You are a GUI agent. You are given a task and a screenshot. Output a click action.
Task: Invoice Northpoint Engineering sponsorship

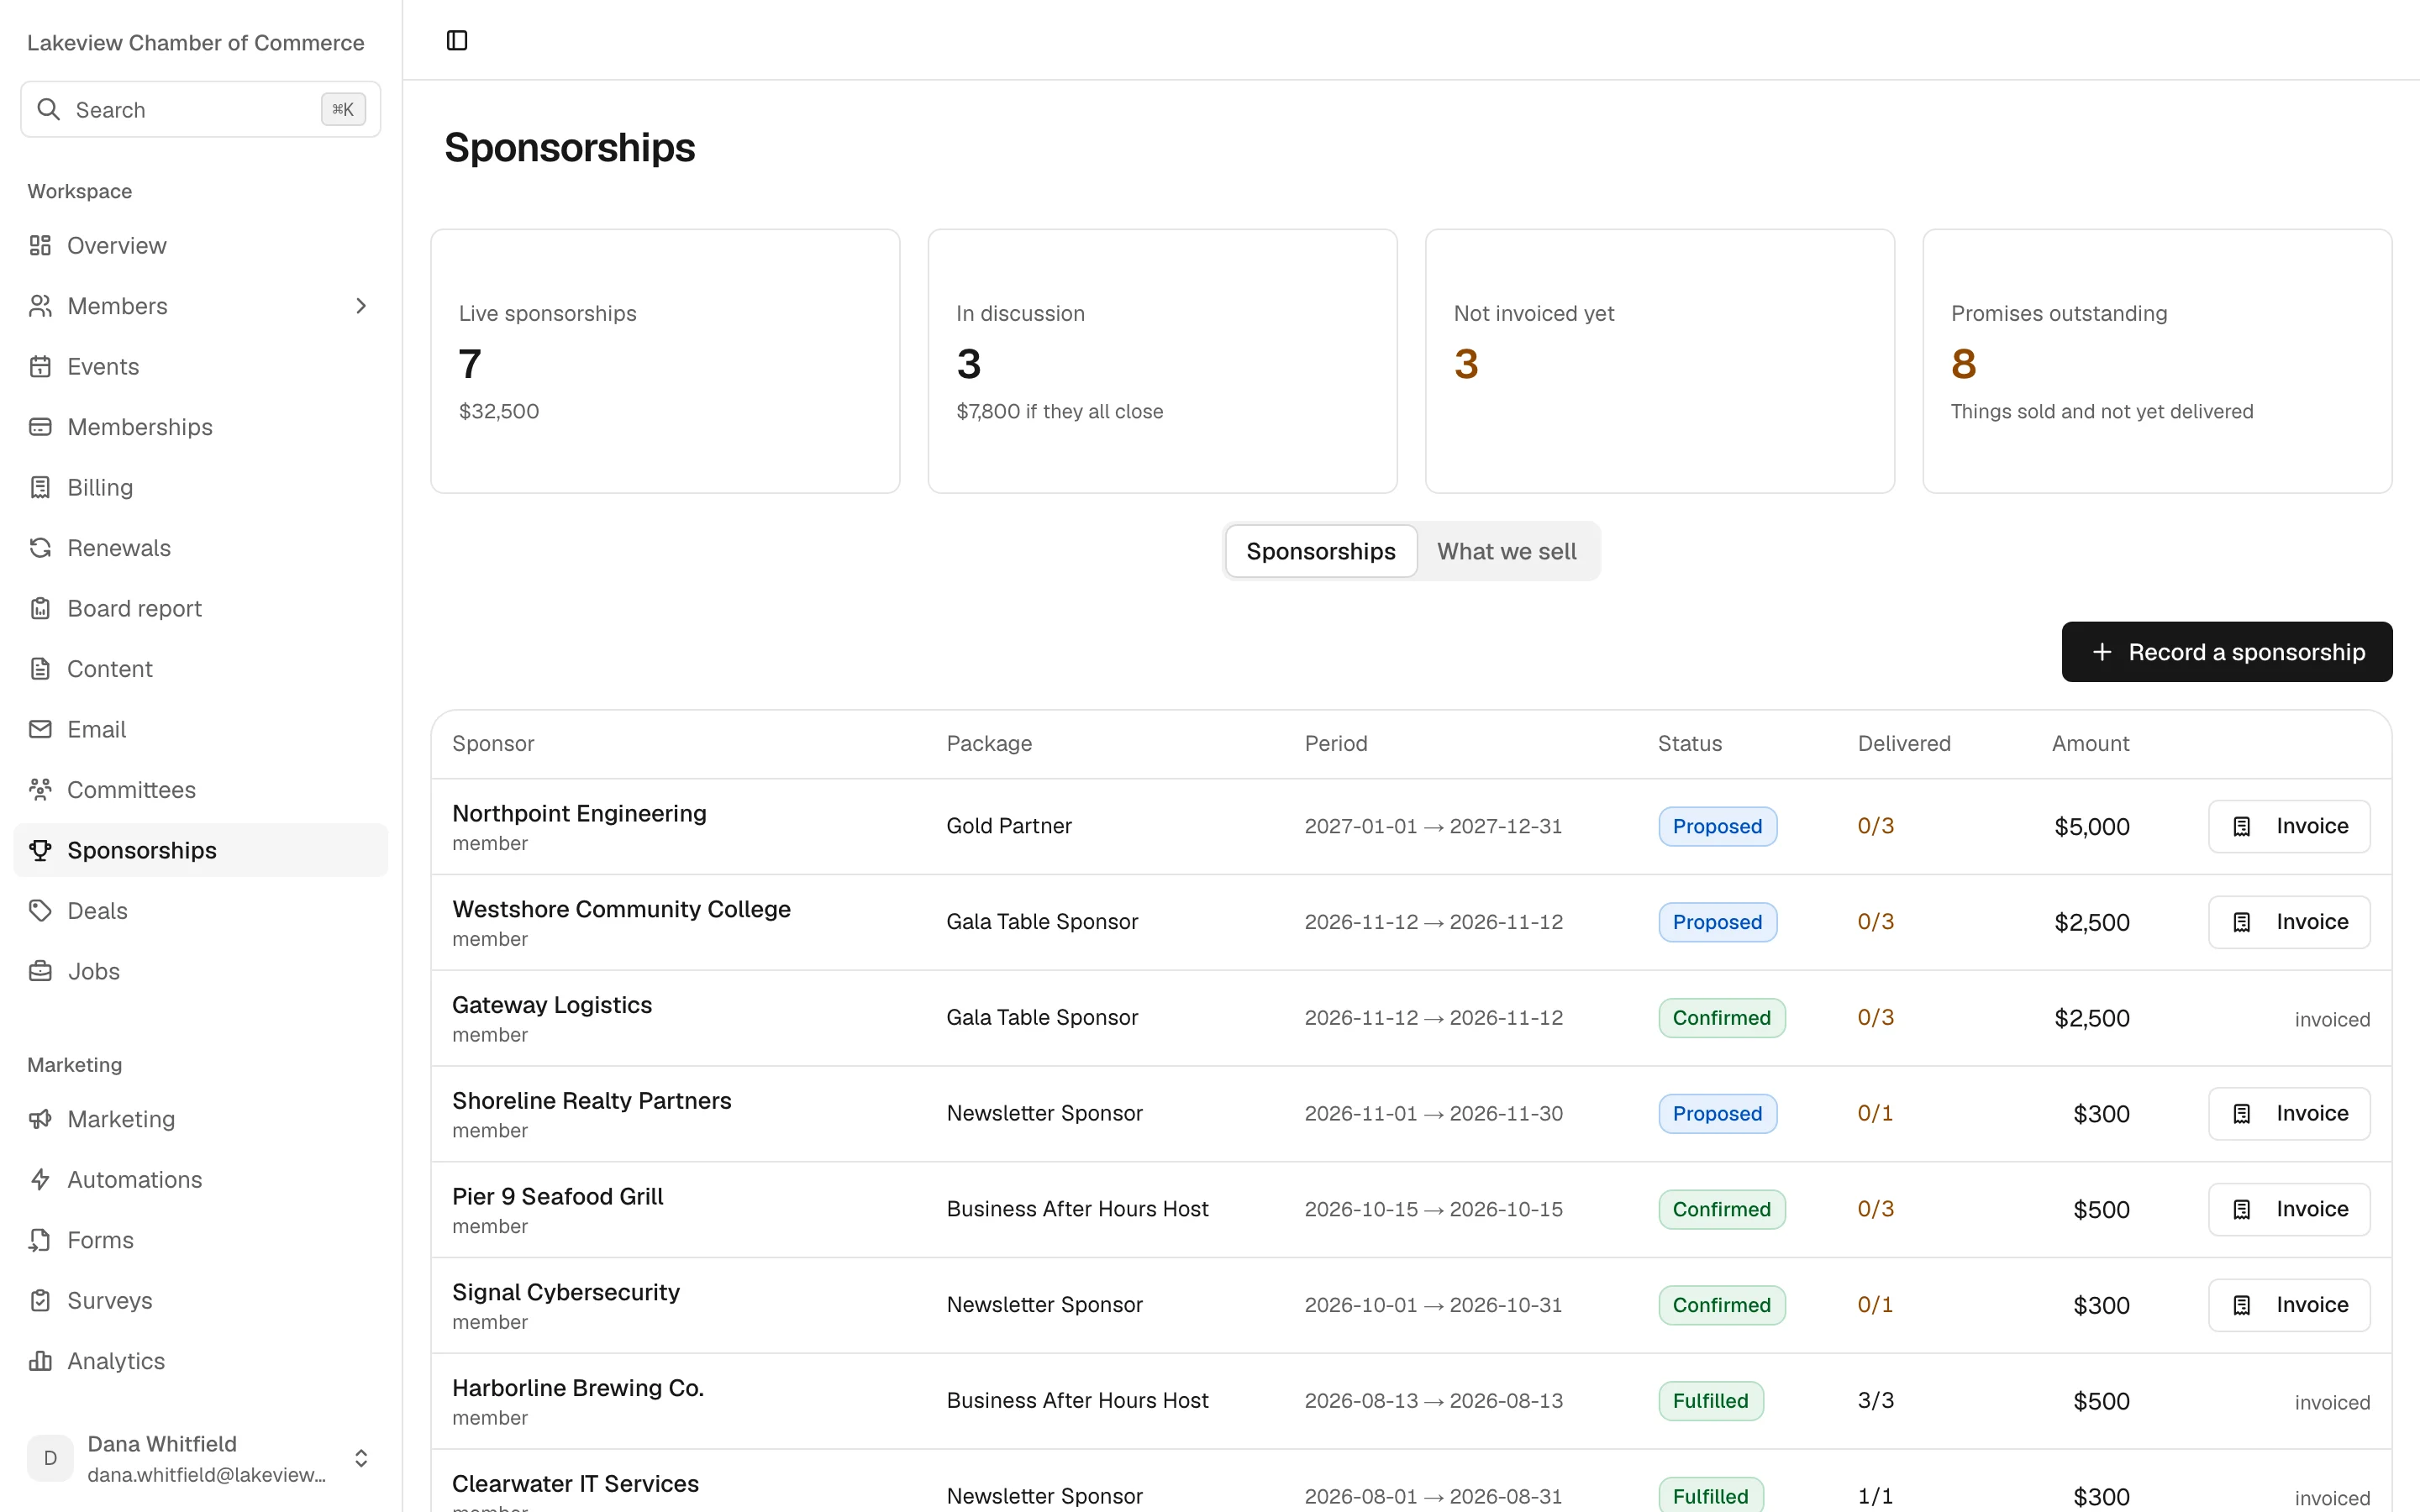click(x=2288, y=826)
